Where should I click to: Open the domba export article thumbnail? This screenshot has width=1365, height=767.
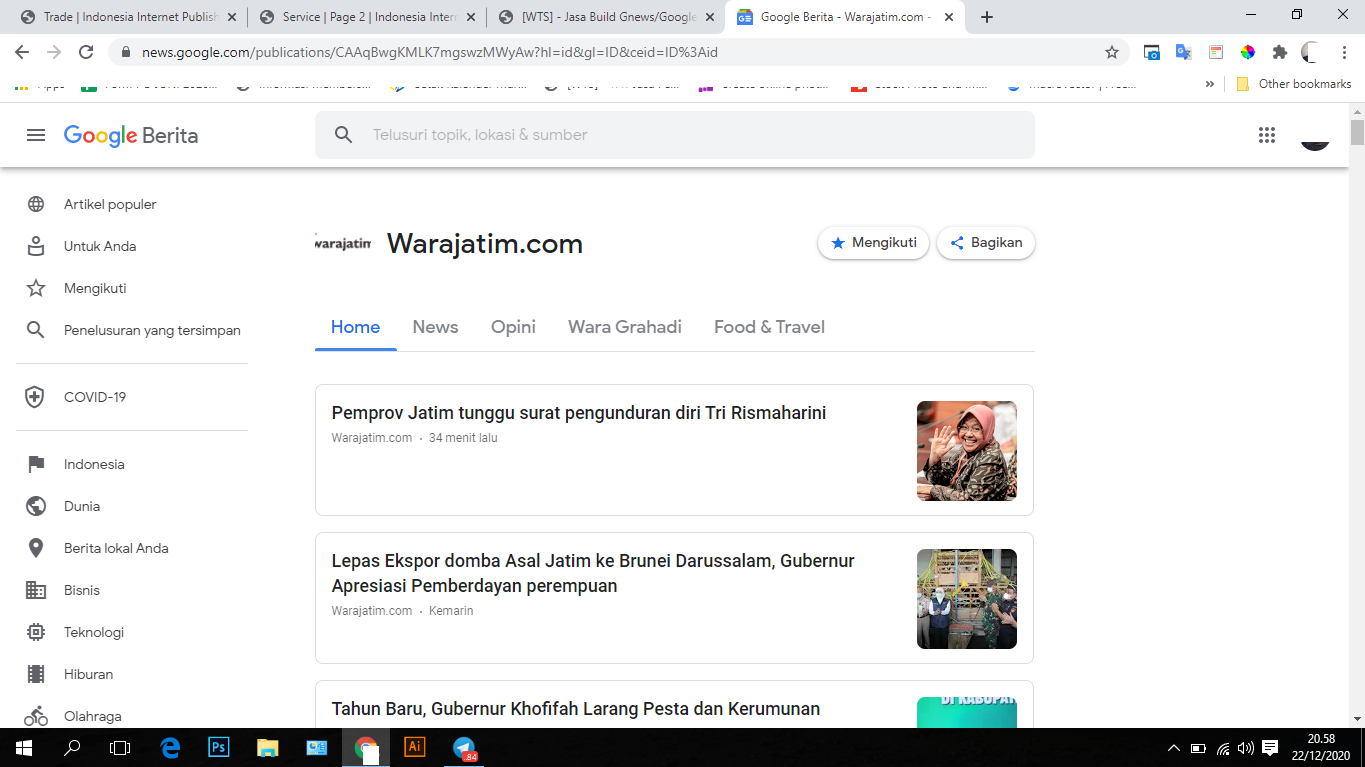[x=967, y=599]
